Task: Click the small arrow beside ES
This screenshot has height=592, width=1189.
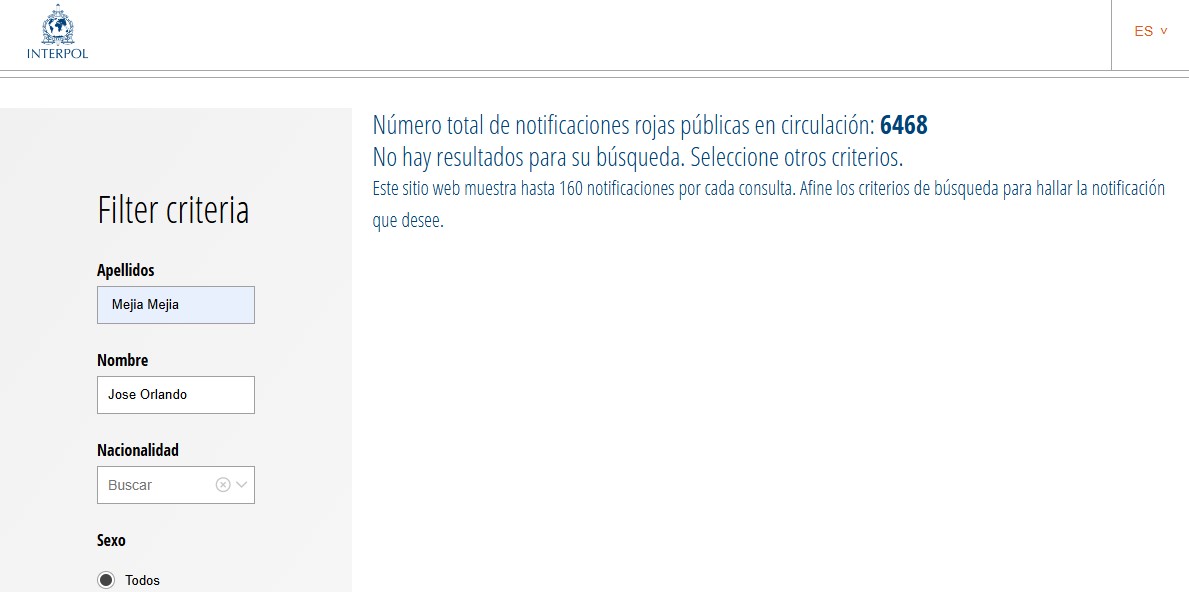Action: pos(1164,31)
